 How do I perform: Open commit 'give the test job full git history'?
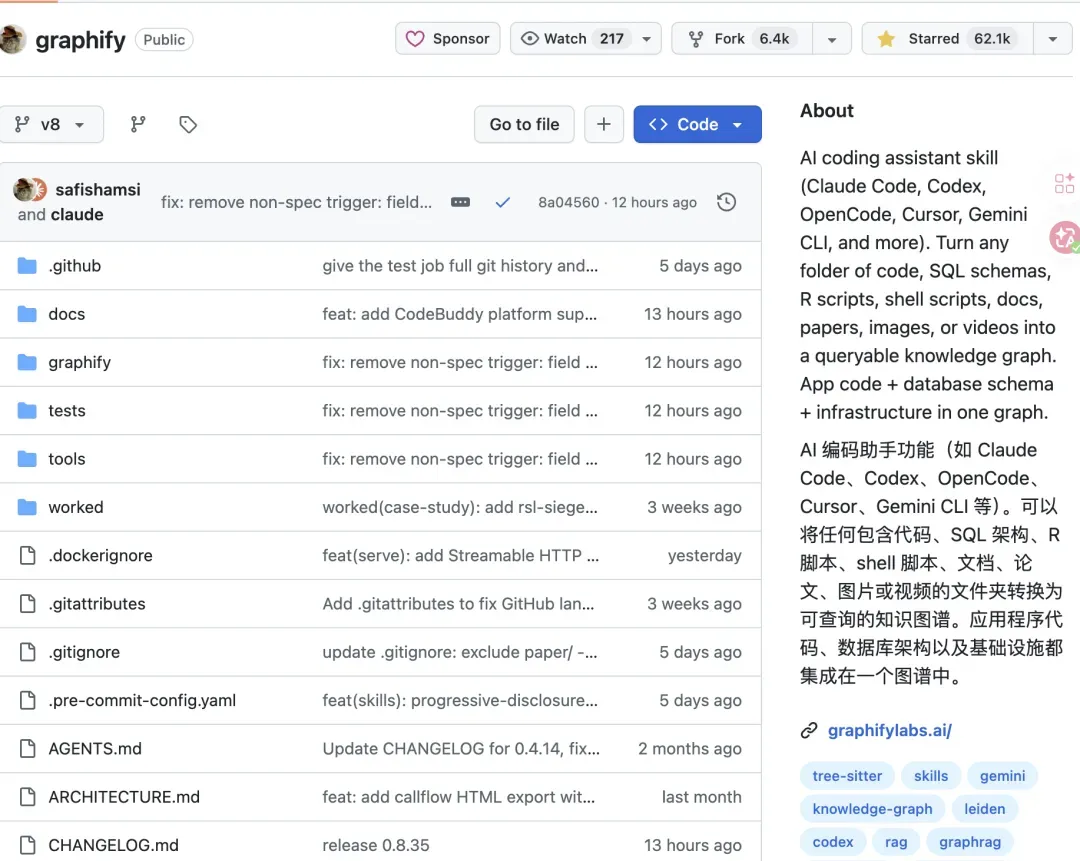[460, 266]
